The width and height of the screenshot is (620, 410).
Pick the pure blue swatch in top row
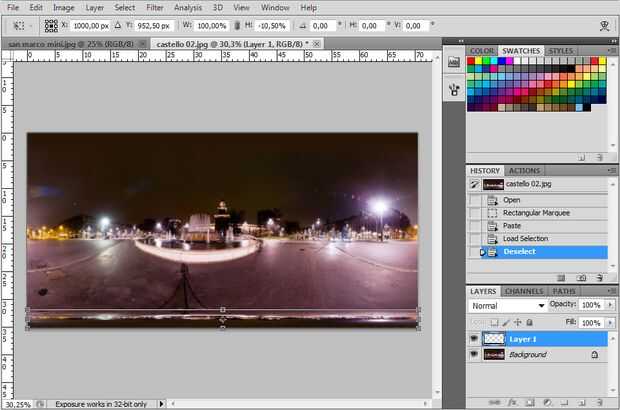click(501, 61)
